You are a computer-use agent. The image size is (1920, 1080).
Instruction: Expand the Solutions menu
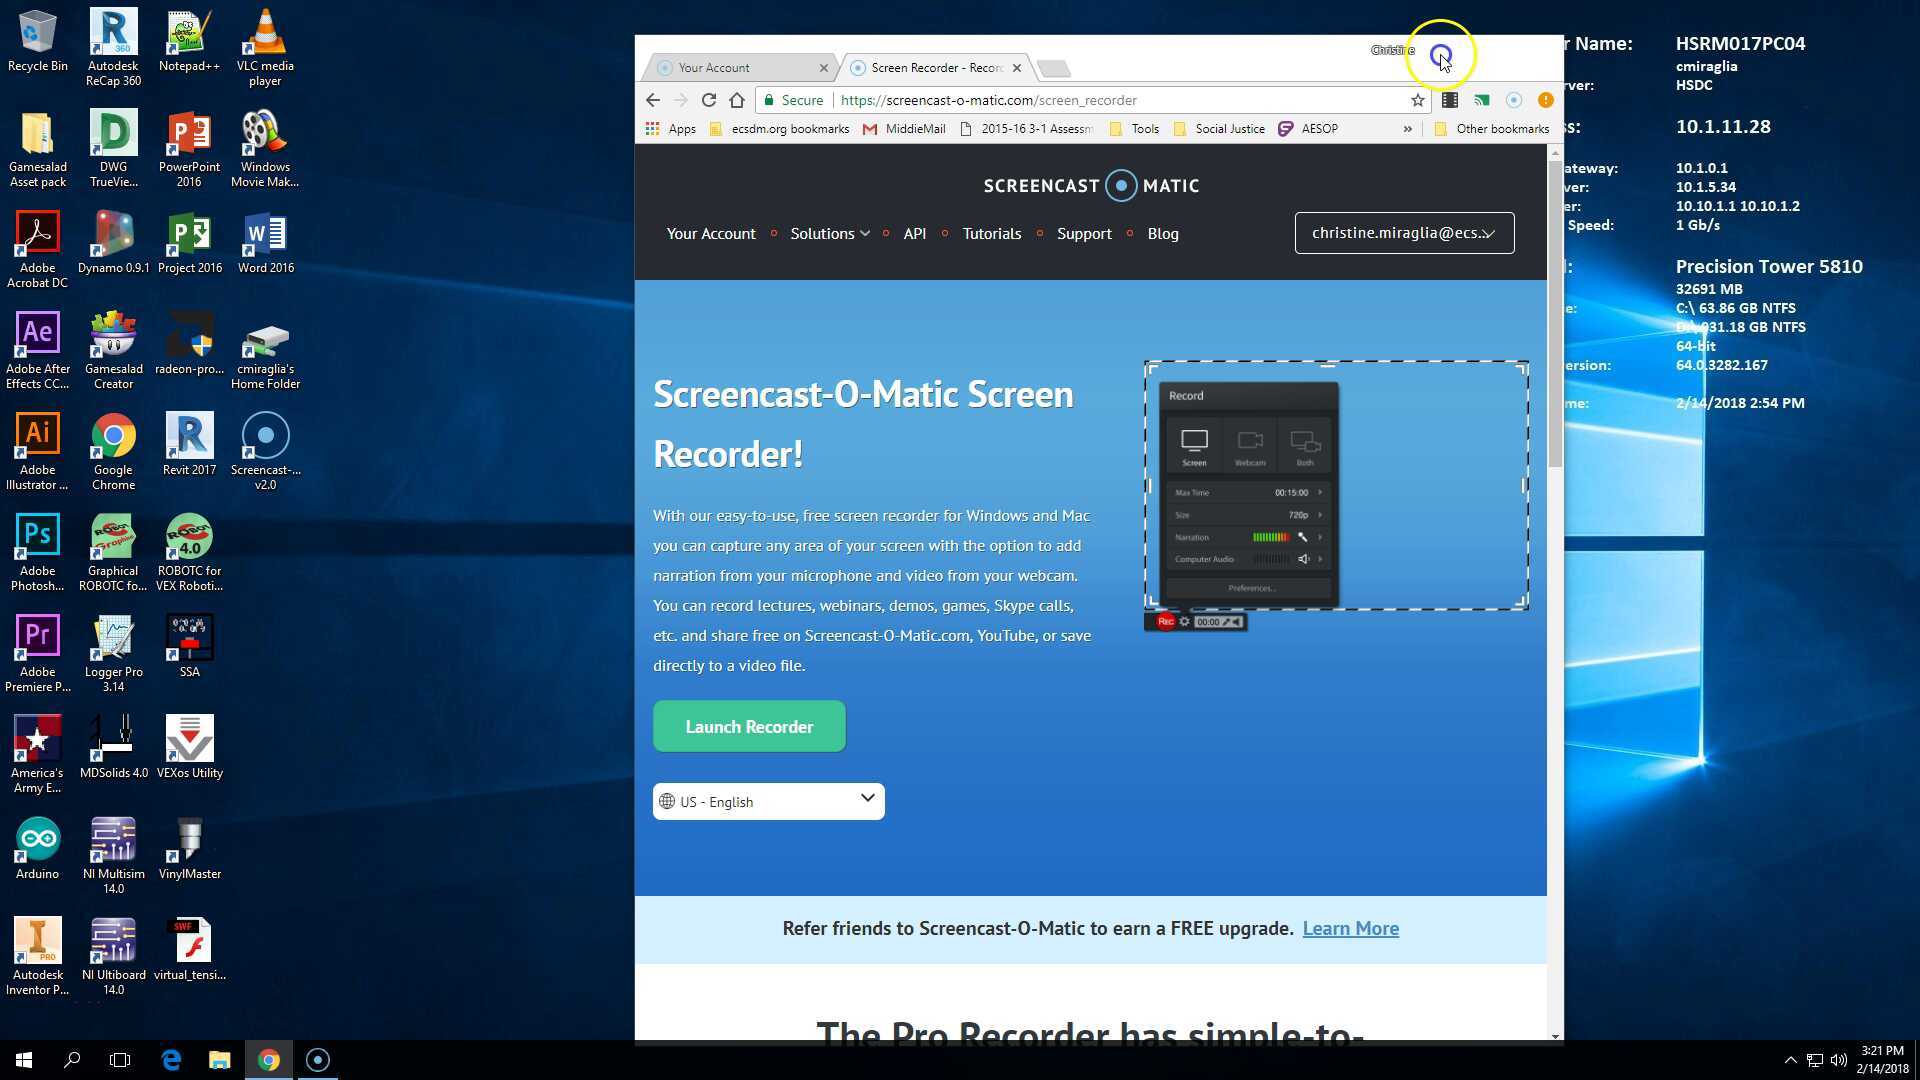[829, 234]
